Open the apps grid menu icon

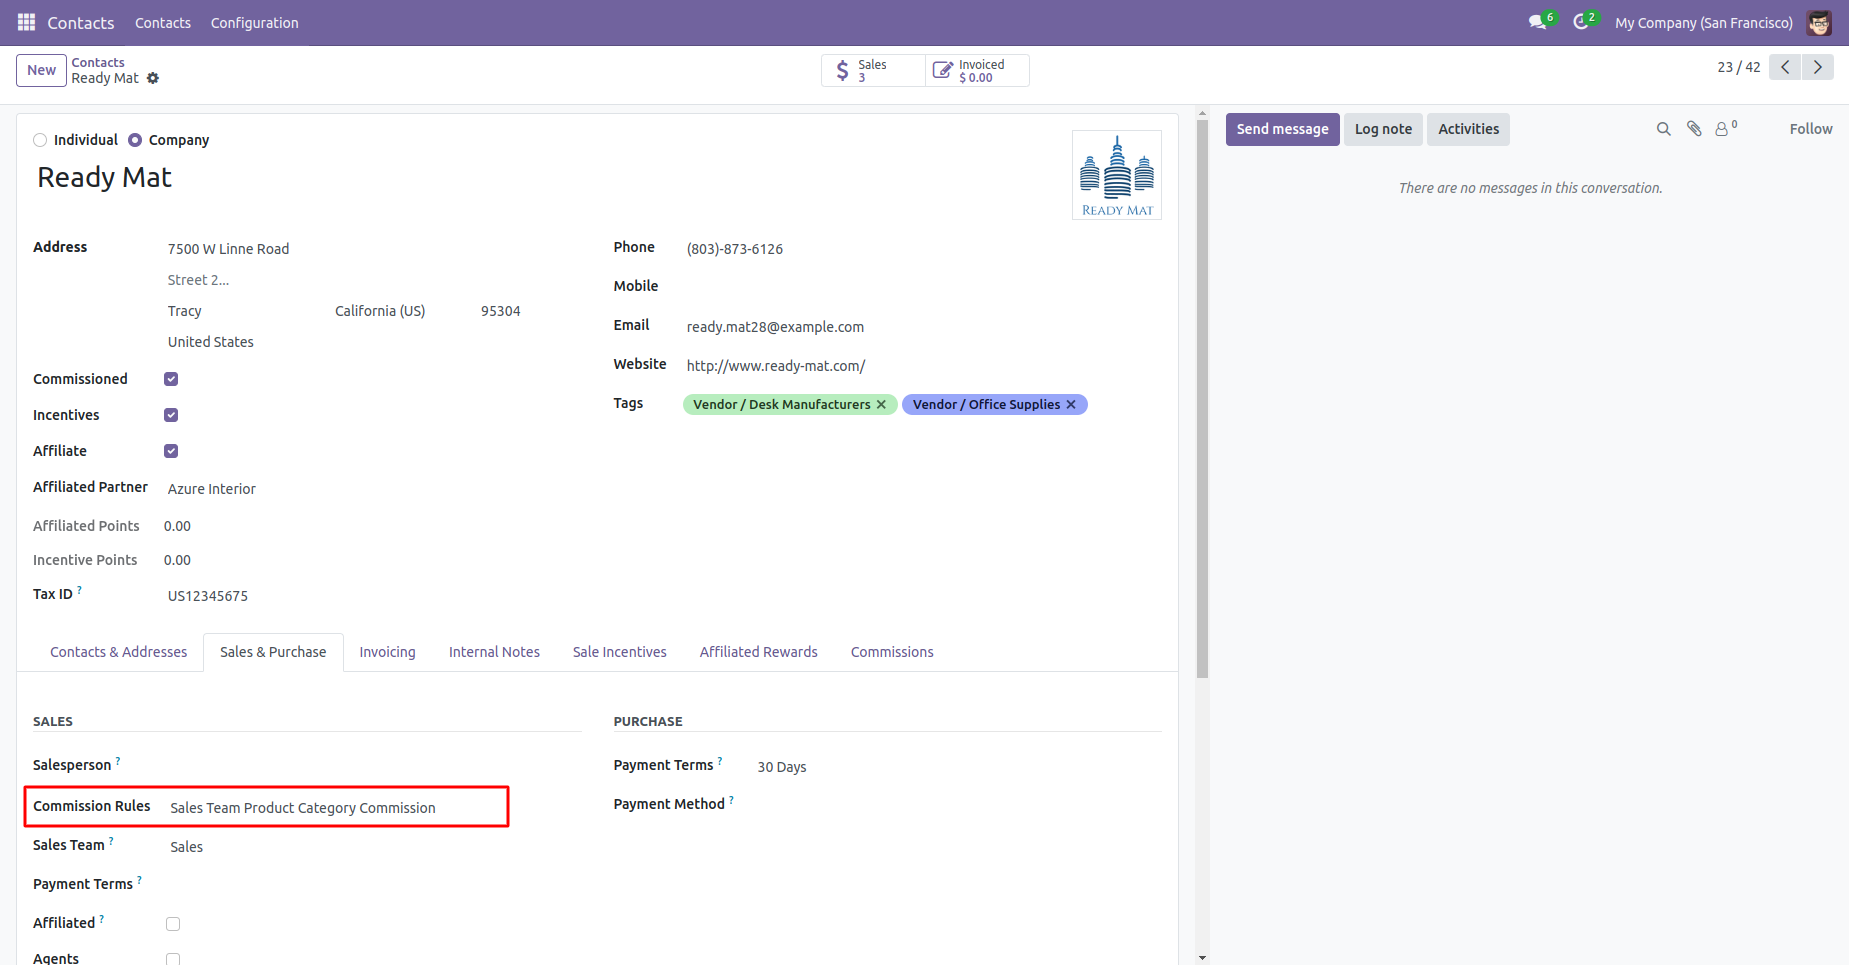[26, 22]
